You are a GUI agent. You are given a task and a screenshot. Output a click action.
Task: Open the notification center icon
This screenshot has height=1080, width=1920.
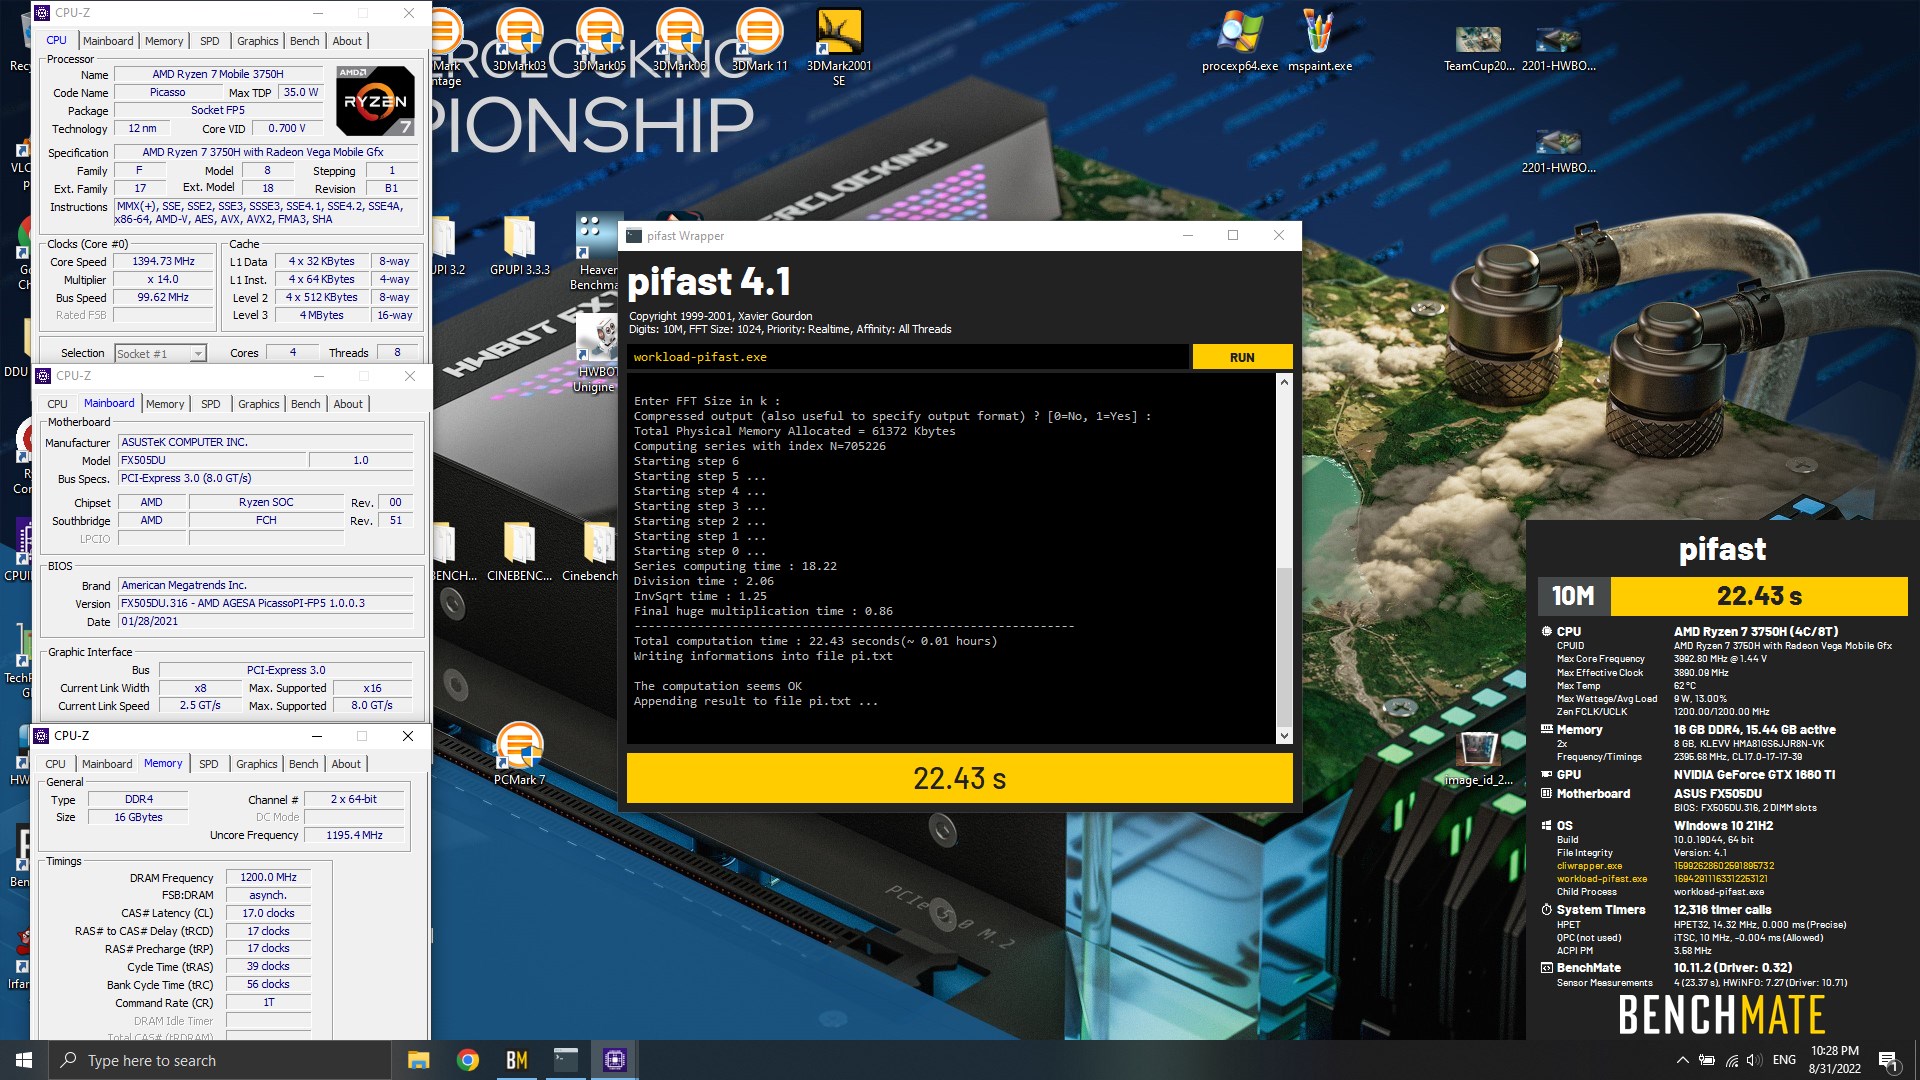(1888, 1060)
